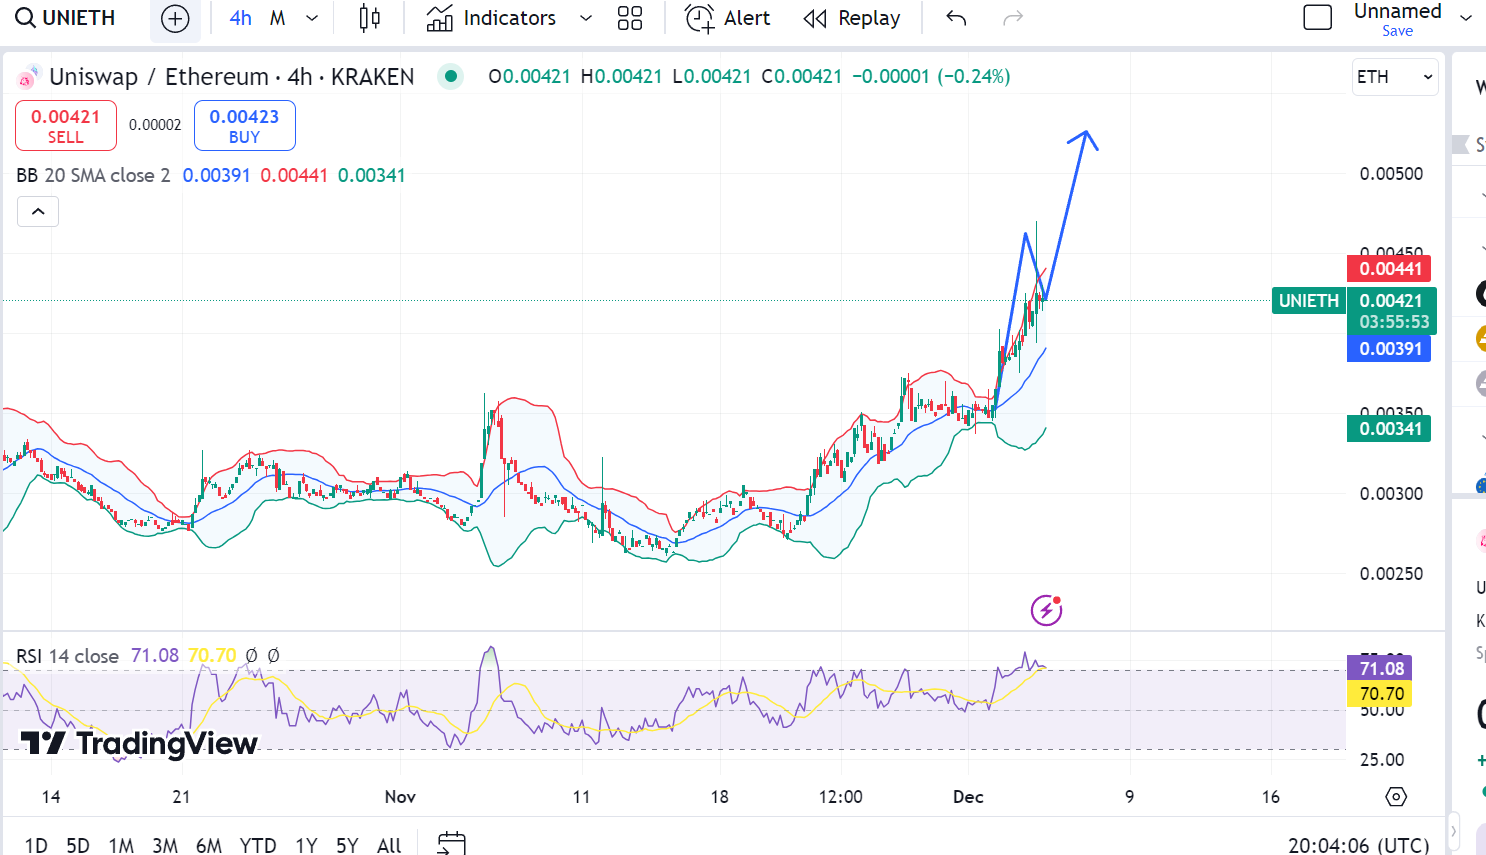Create a new Alert
The image size is (1486, 855).
click(727, 18)
